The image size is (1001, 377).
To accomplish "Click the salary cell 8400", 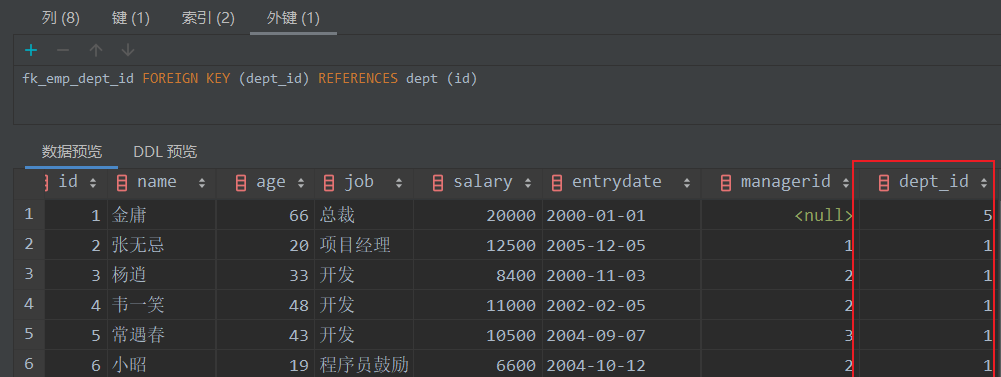I will pos(477,276).
